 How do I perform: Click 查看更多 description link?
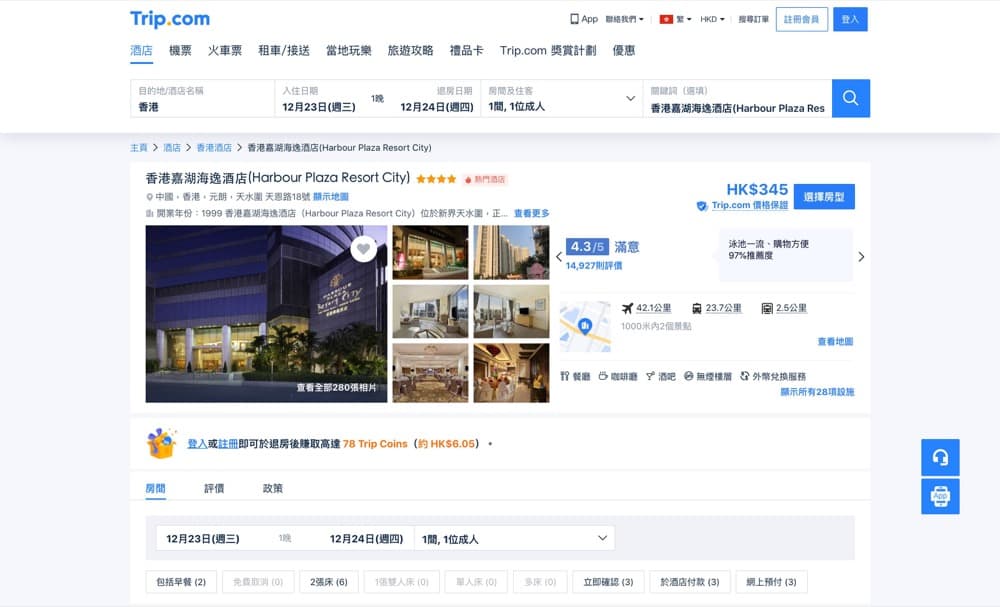tap(531, 214)
